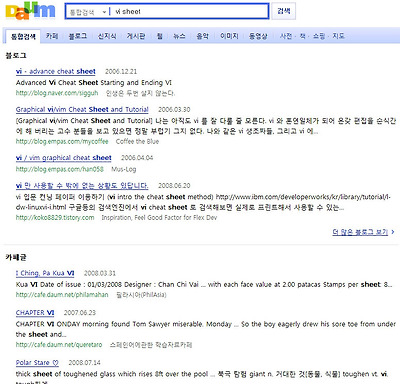
Task: Click snippet 'Advanced Vi Cheat Sheet Starting and Ending VI'
Action: point(94,82)
